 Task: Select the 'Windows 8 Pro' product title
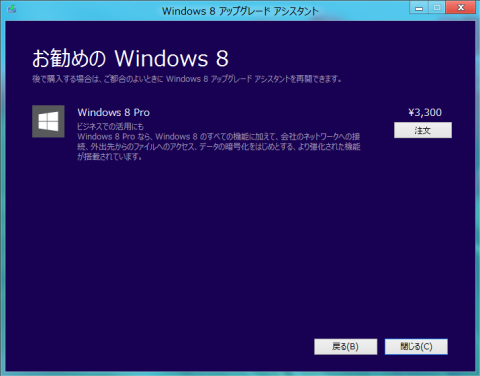click(114, 112)
